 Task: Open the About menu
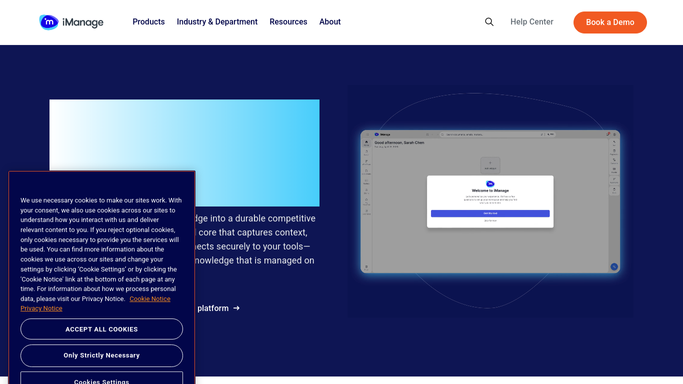tap(330, 22)
